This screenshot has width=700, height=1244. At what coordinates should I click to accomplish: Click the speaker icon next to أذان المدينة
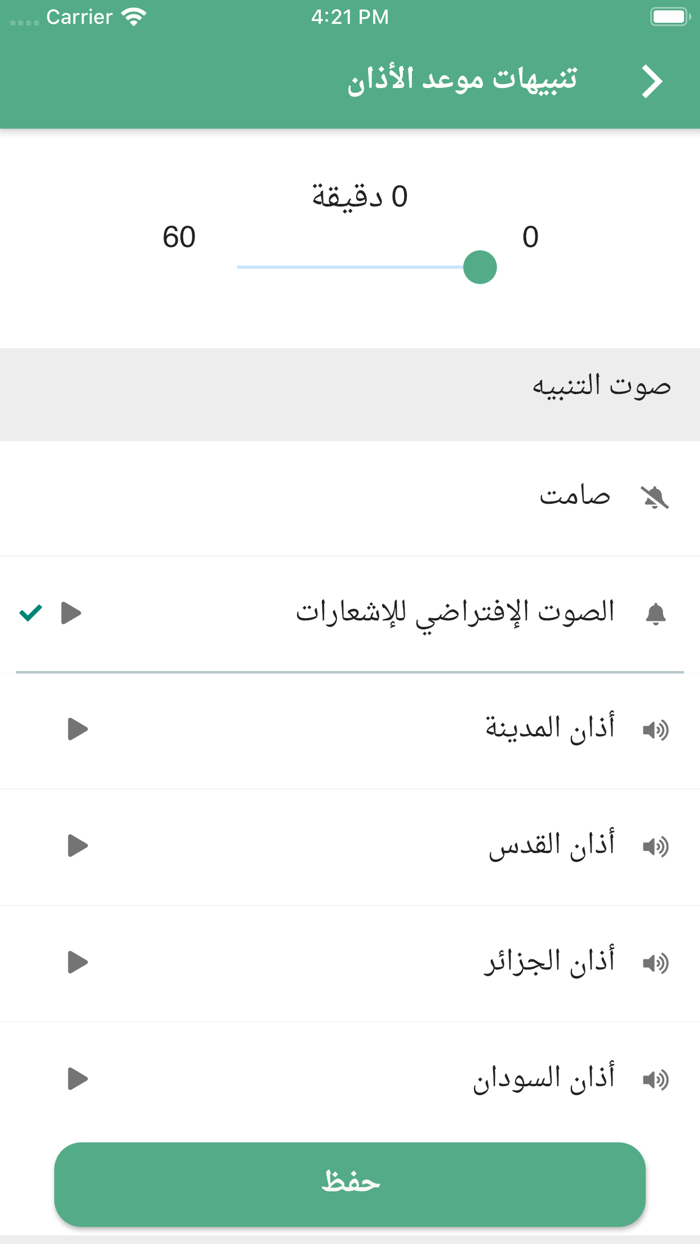click(x=655, y=729)
